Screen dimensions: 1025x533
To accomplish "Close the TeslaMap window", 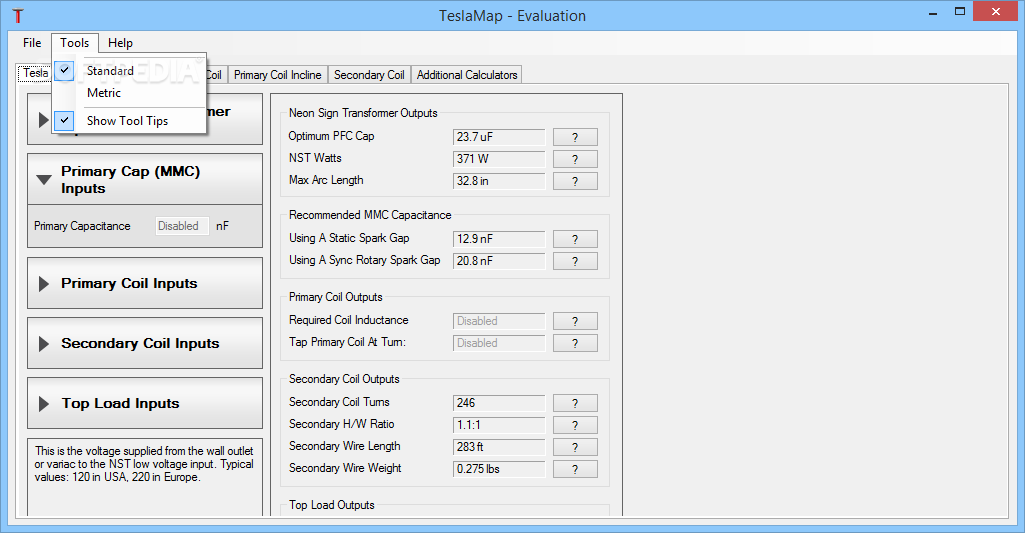I will tap(996, 12).
